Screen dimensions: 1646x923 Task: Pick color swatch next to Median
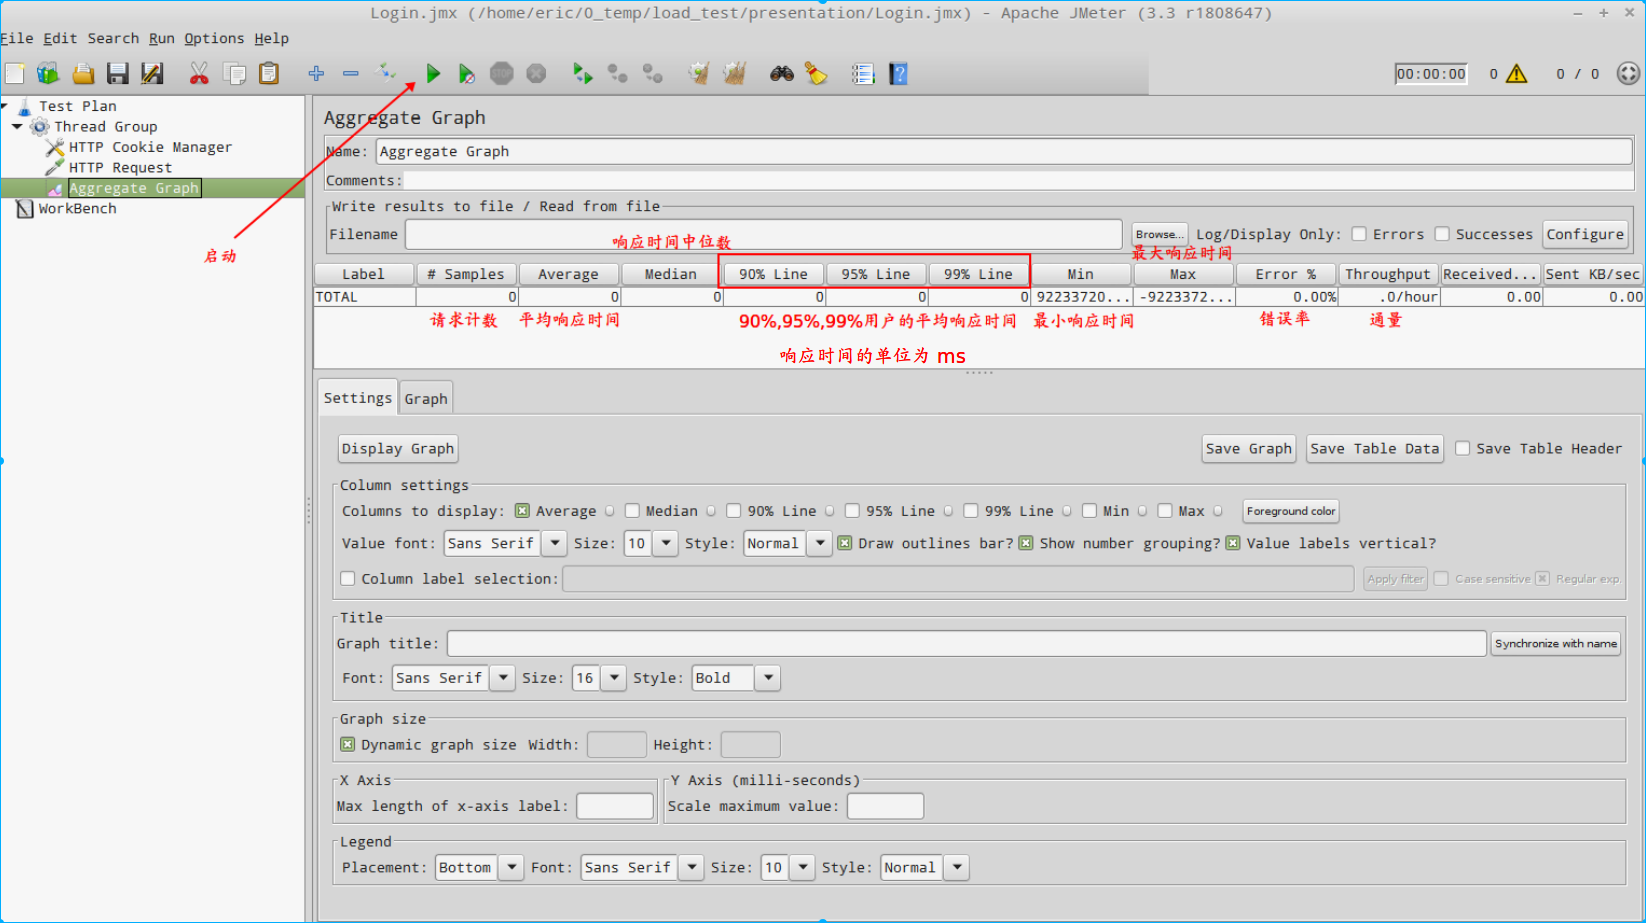711,511
